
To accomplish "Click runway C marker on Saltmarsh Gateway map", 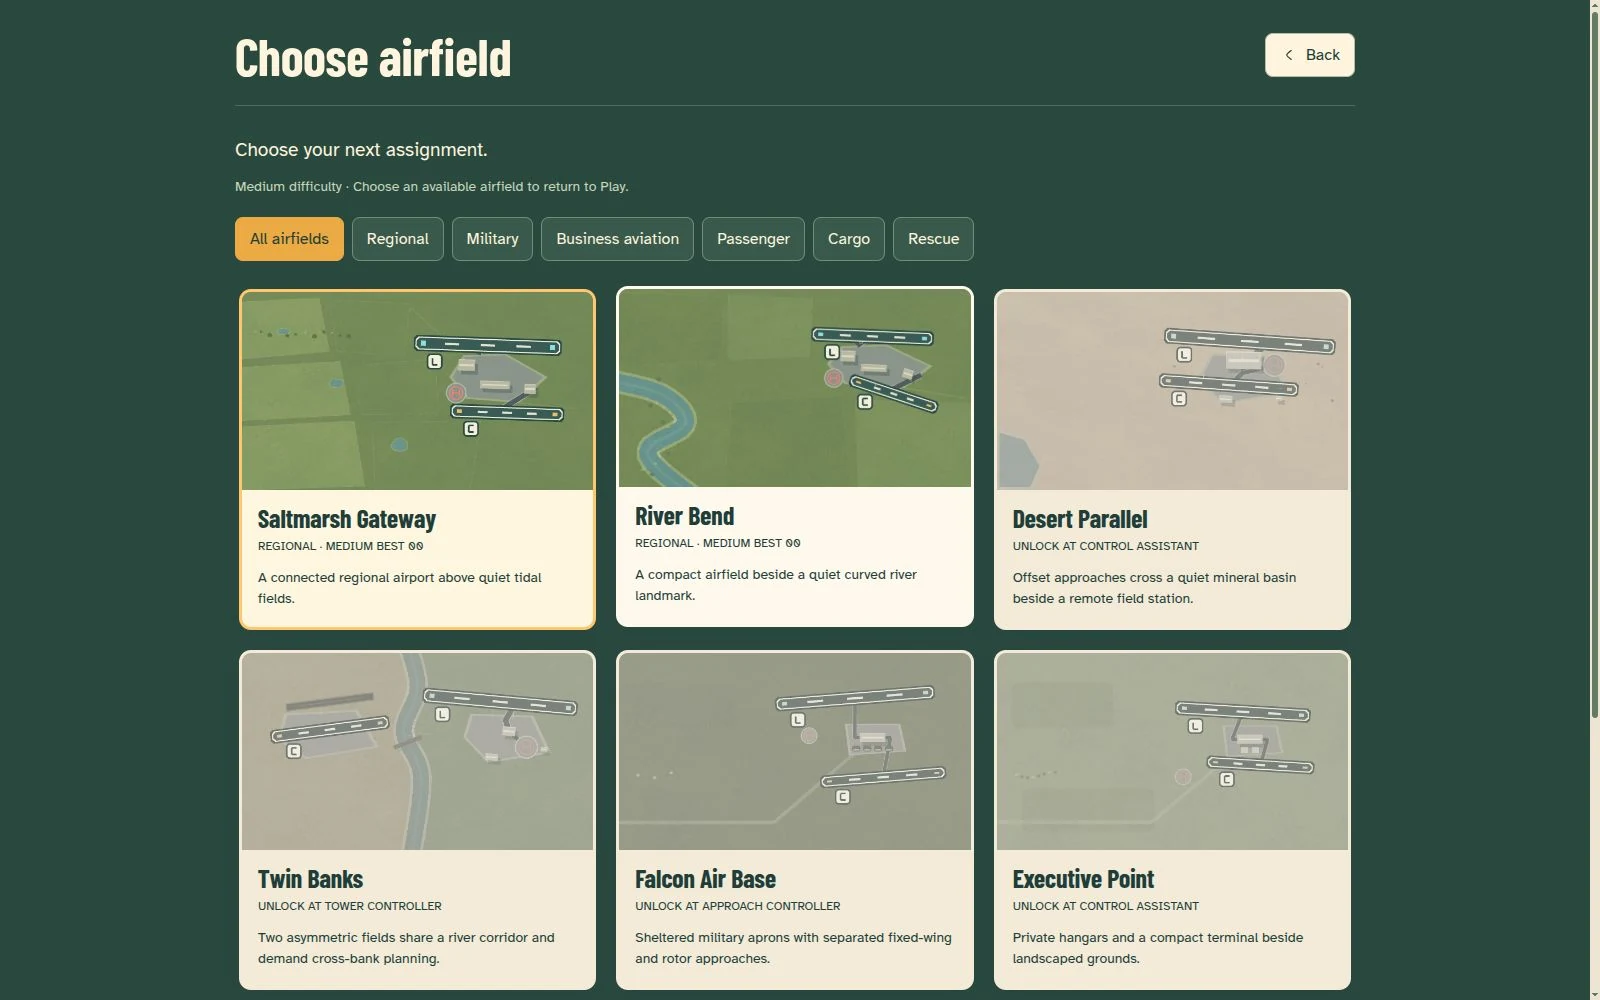I will tap(471, 429).
